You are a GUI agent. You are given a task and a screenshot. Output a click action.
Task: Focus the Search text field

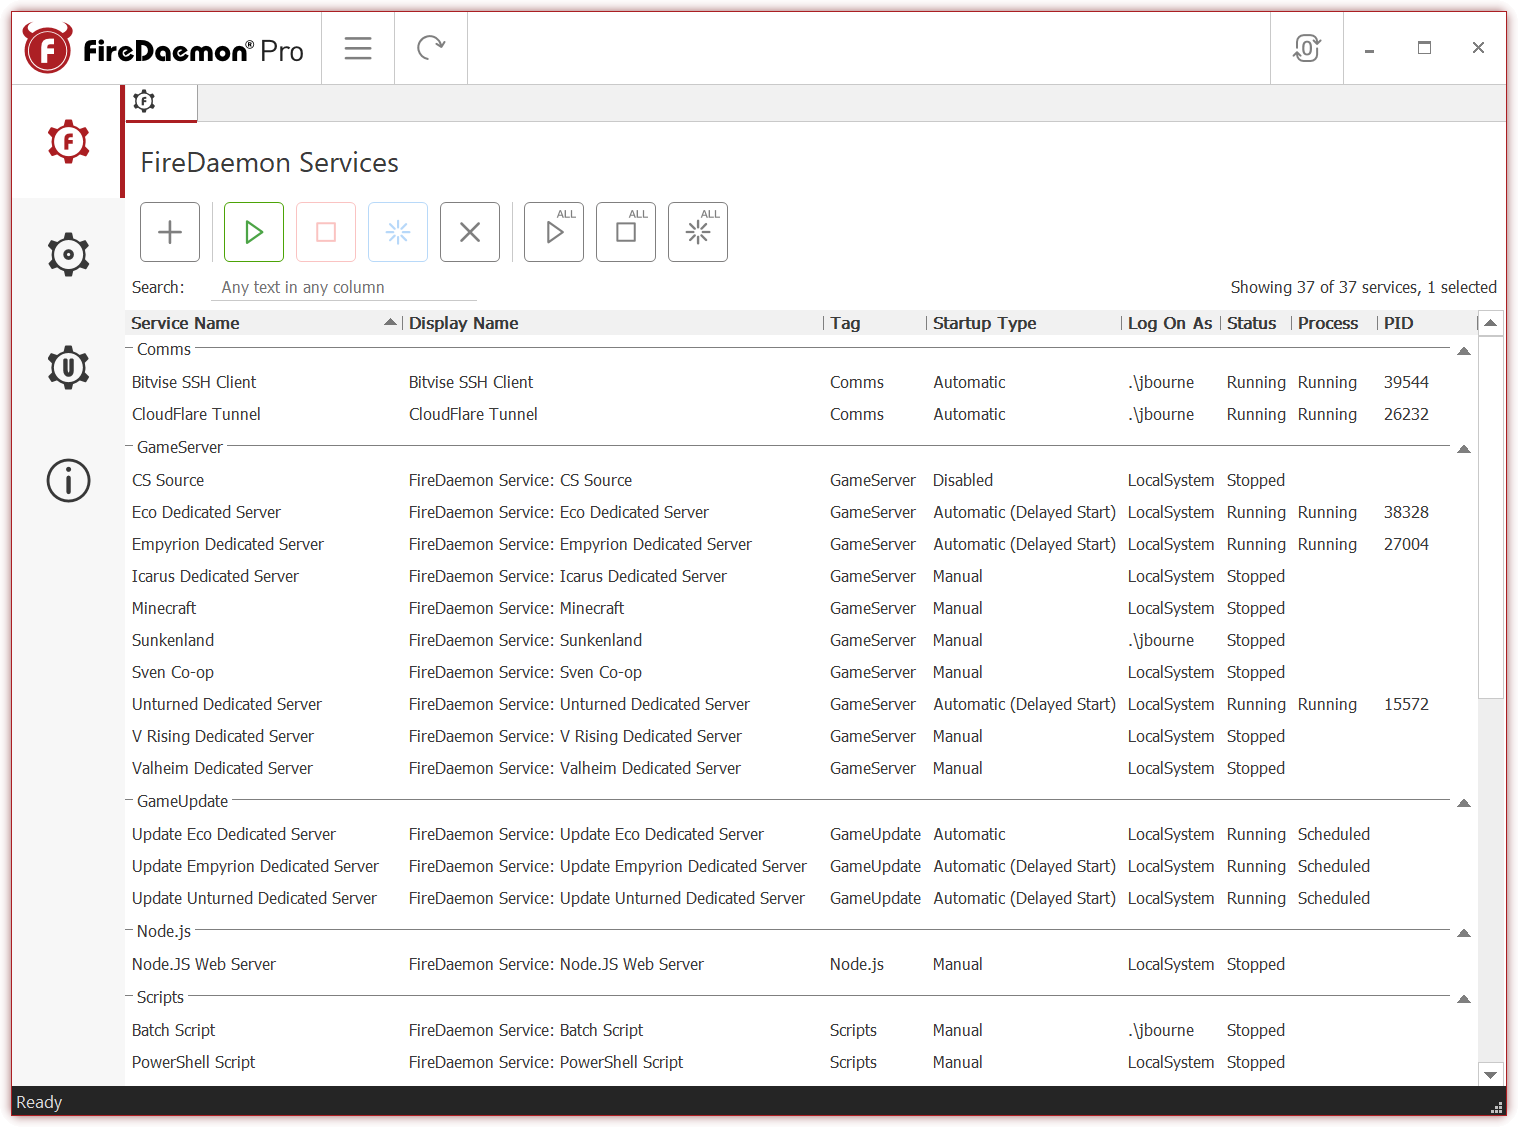point(343,287)
